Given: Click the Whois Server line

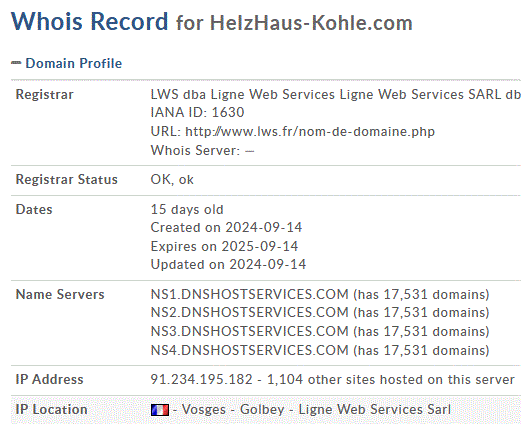Looking at the screenshot, I should (x=202, y=150).
